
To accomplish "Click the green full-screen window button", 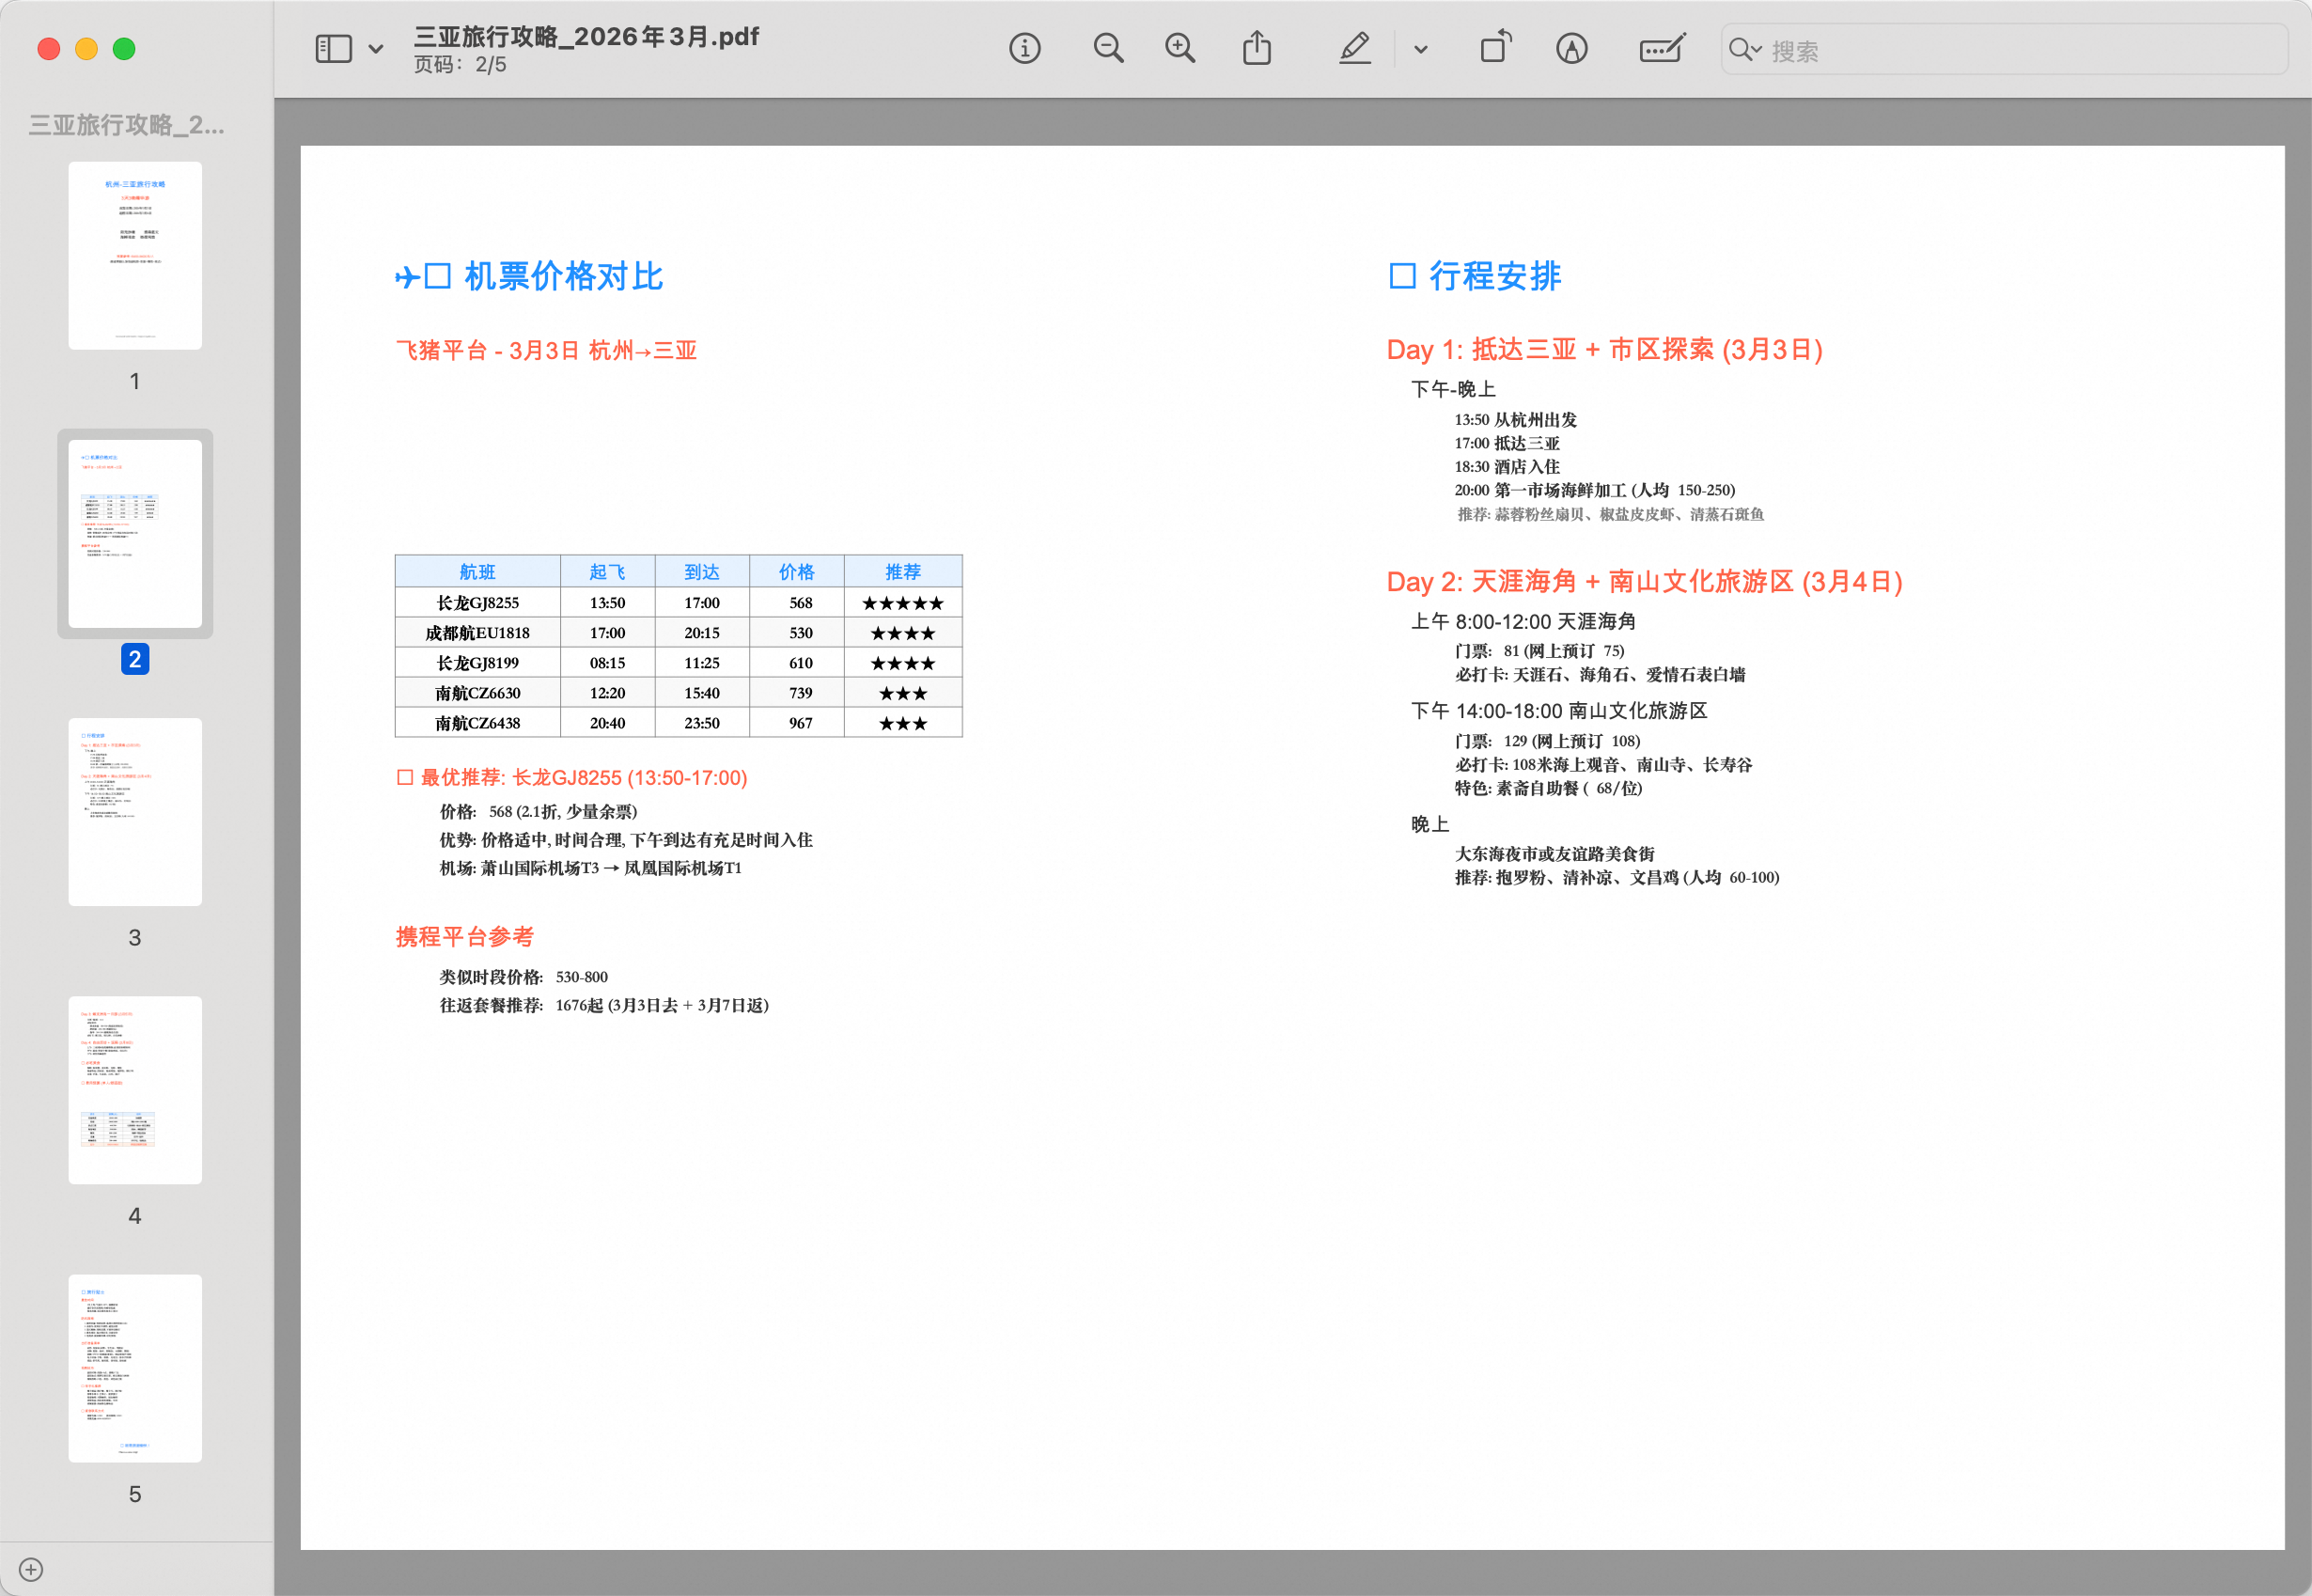I will pos(124,49).
